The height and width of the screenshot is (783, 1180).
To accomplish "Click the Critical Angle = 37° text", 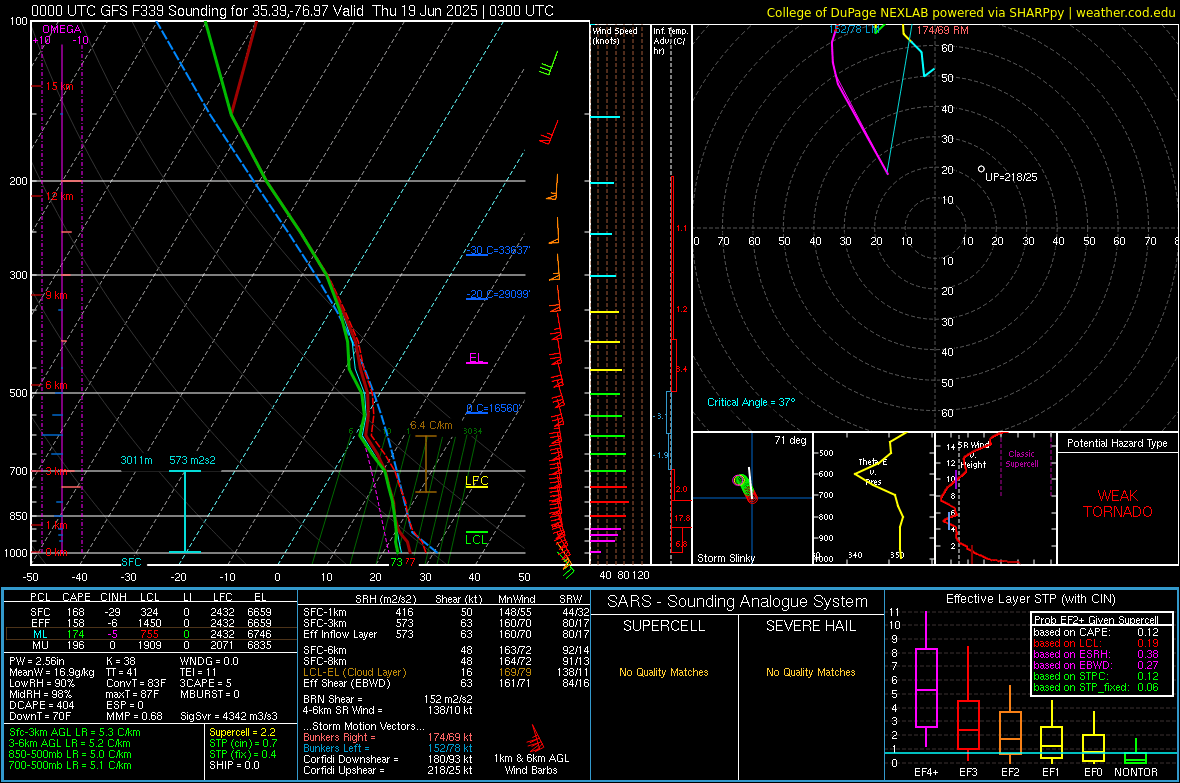I will [x=750, y=402].
